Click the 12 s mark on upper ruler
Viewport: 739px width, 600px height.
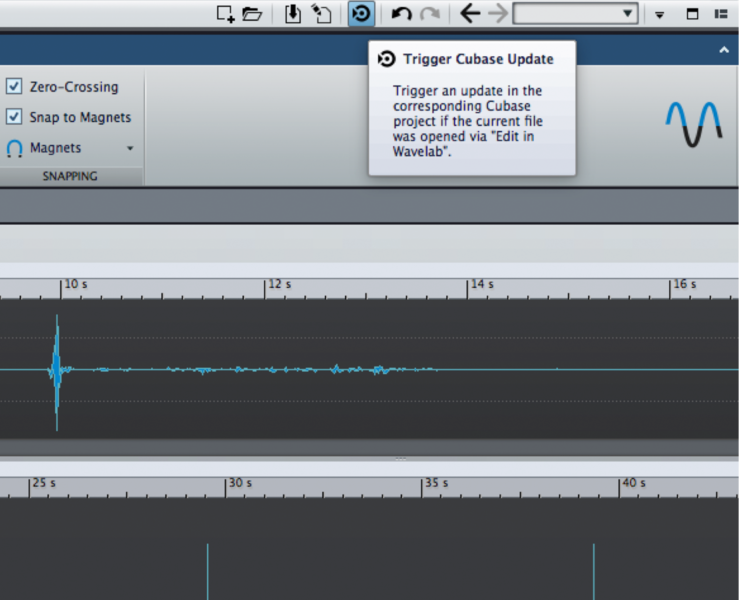279,284
